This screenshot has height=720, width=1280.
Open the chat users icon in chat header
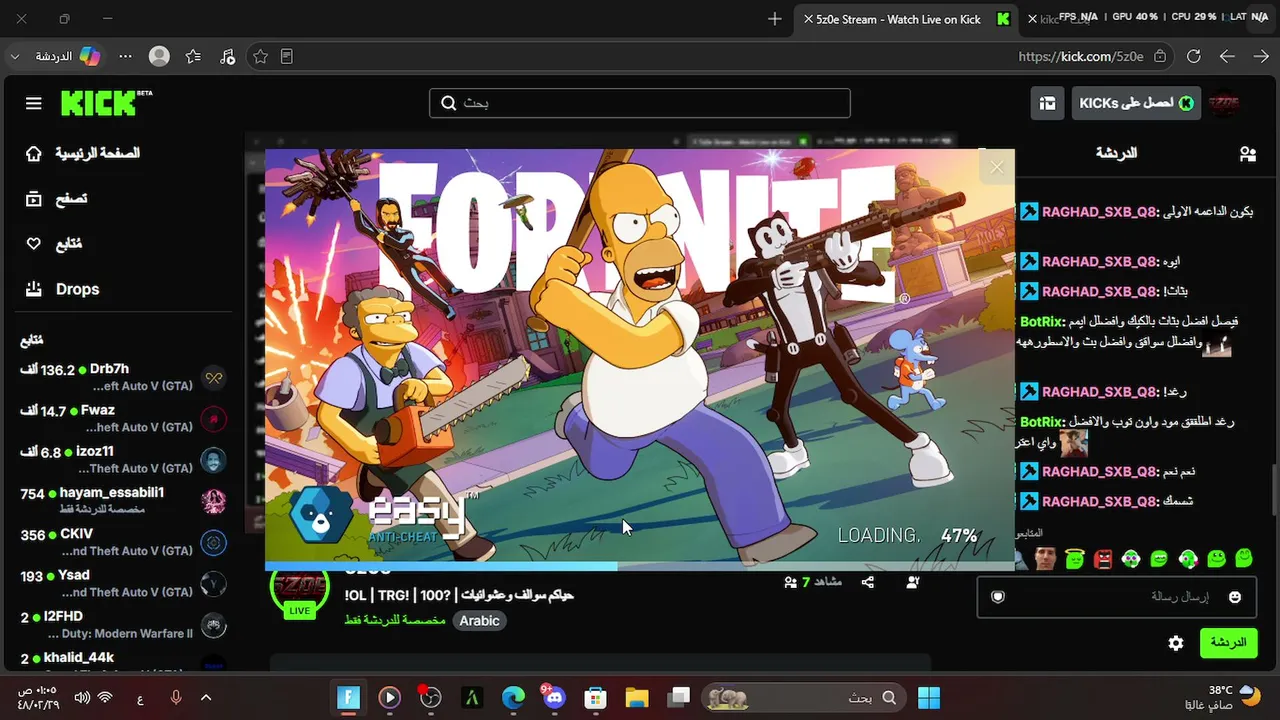1247,154
